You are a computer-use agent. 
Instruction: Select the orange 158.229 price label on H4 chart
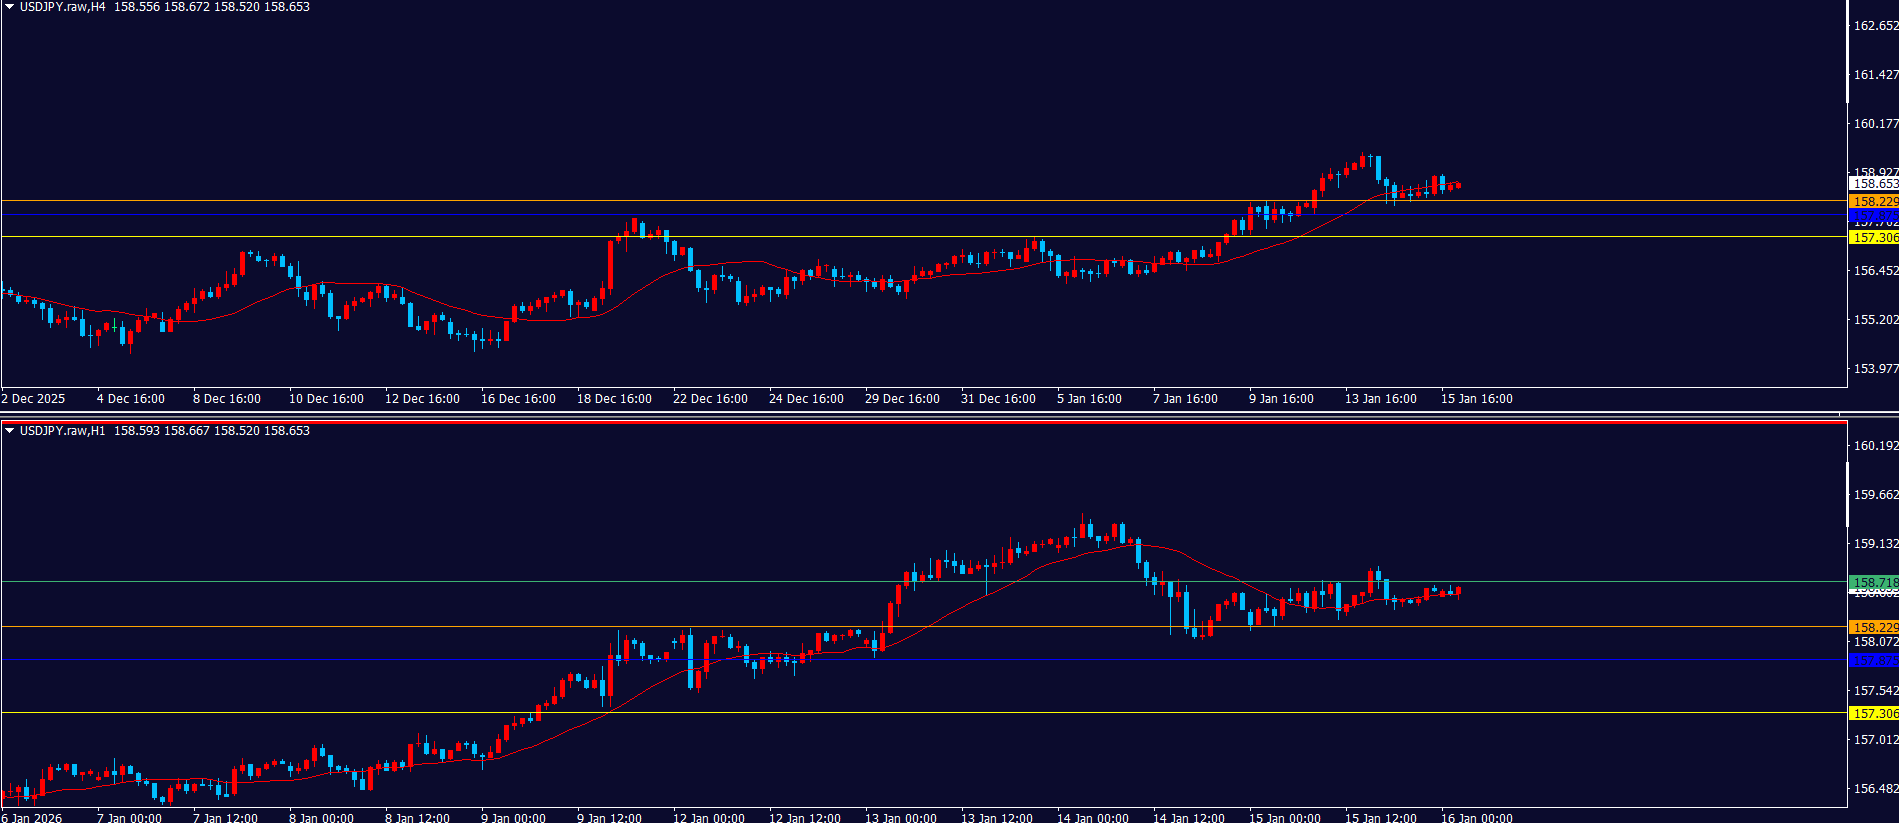[1873, 202]
